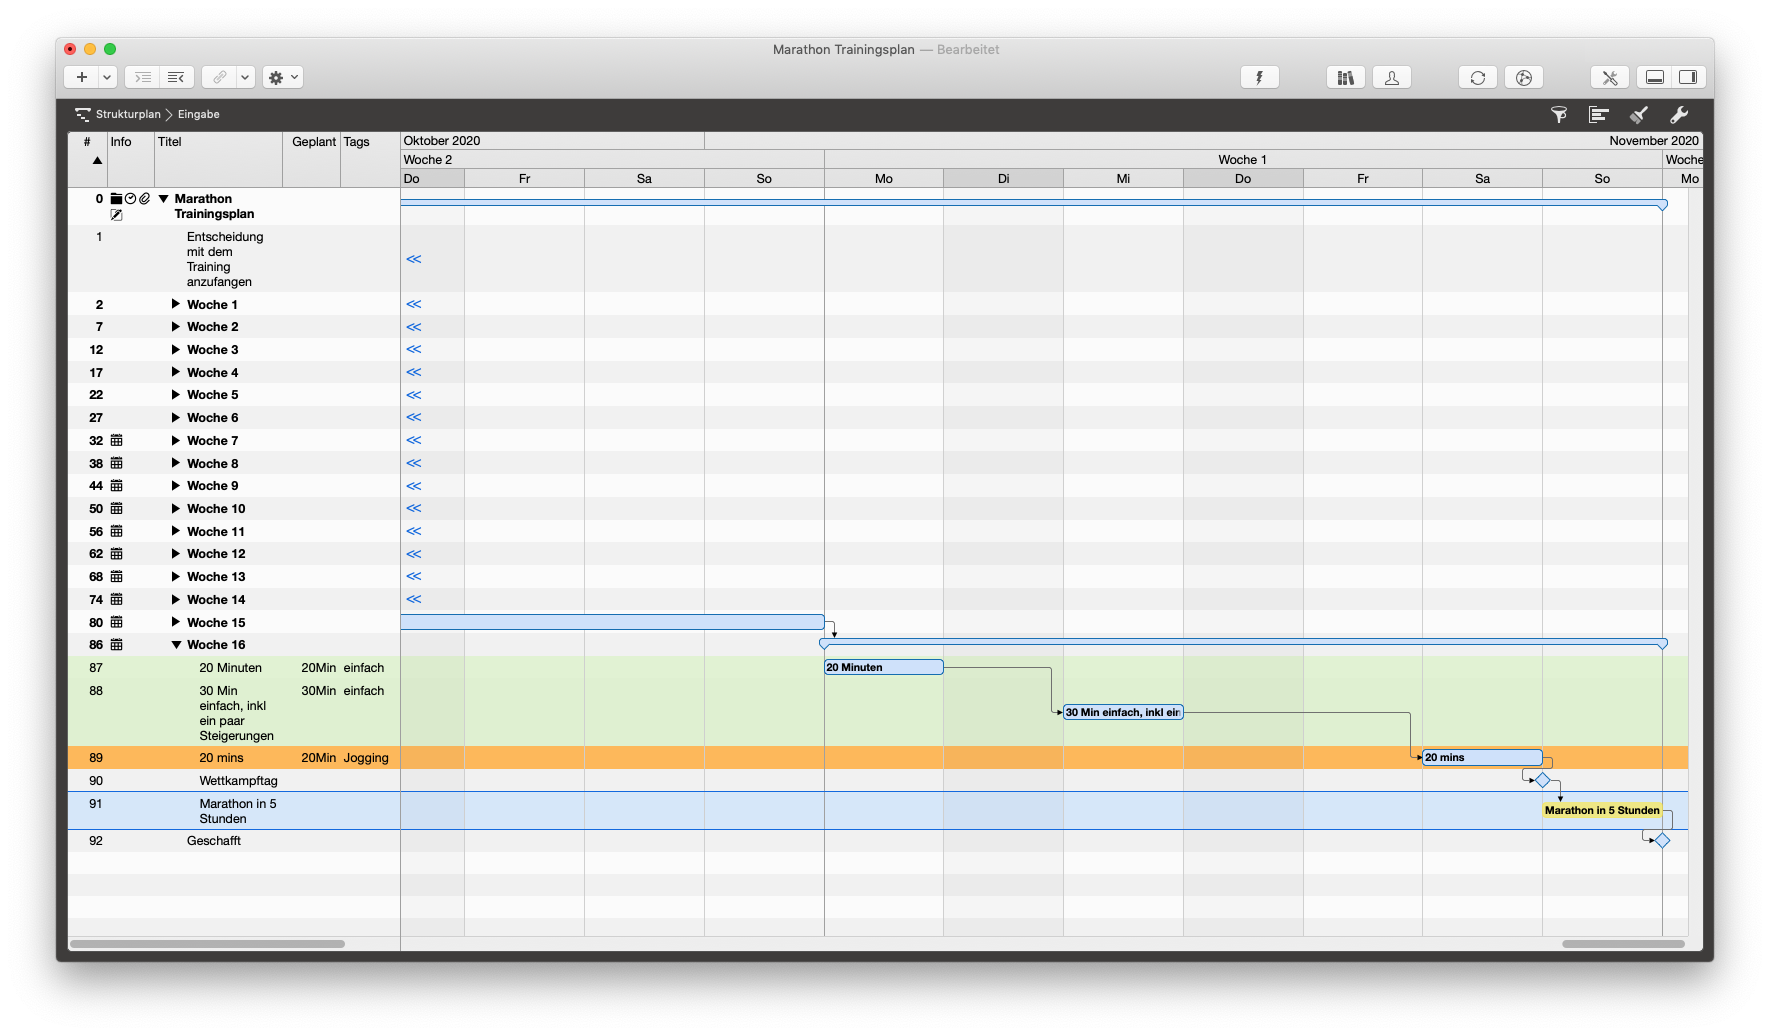The width and height of the screenshot is (1770, 1036).
Task: Open the library books panel
Action: tap(1346, 78)
